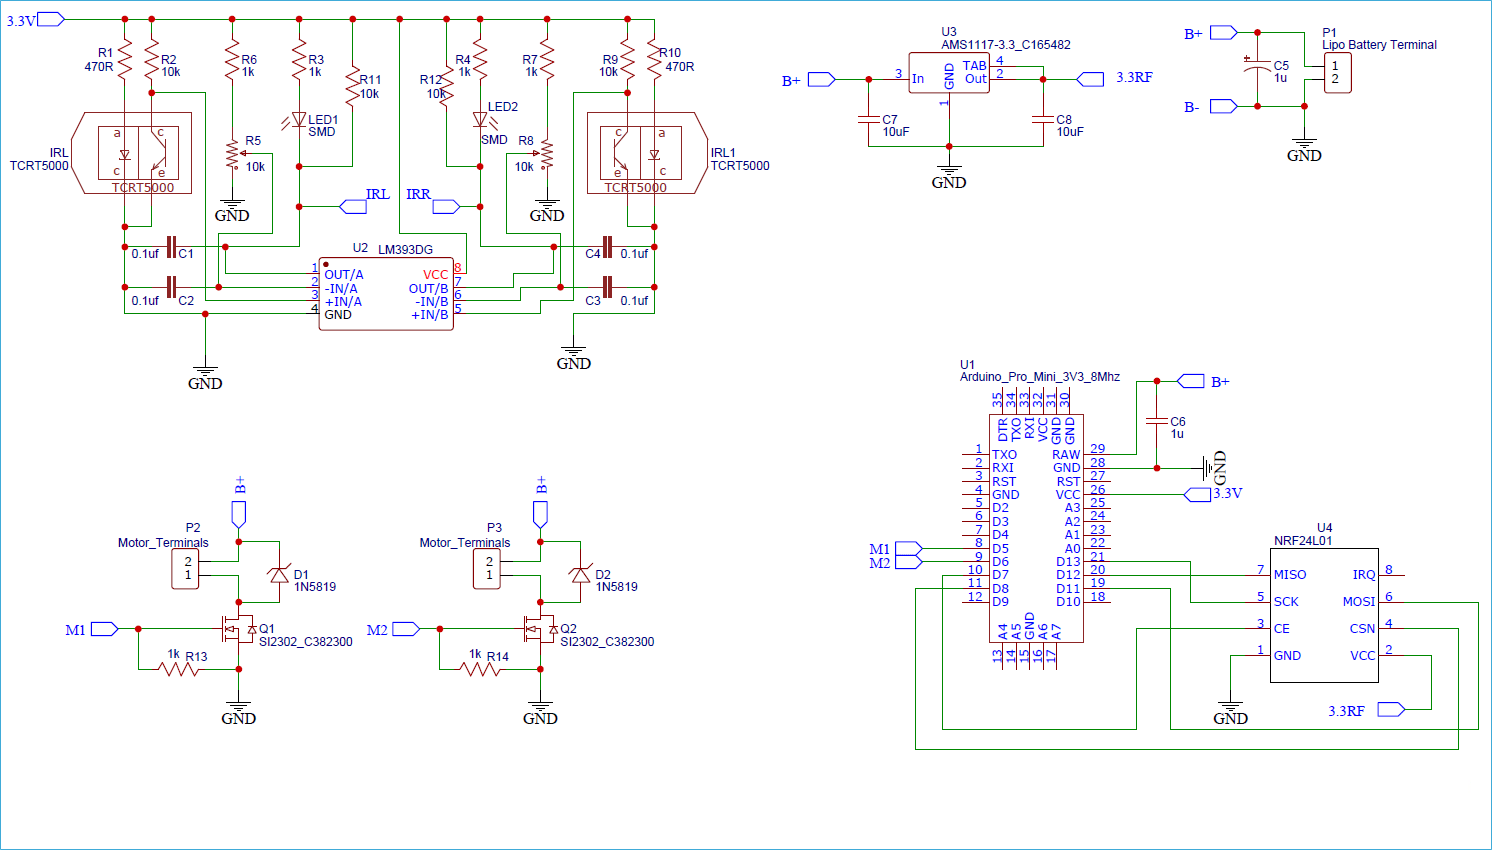Click the B+ flag above P3 connector
Screen dimensions: 1492x850
click(541, 515)
